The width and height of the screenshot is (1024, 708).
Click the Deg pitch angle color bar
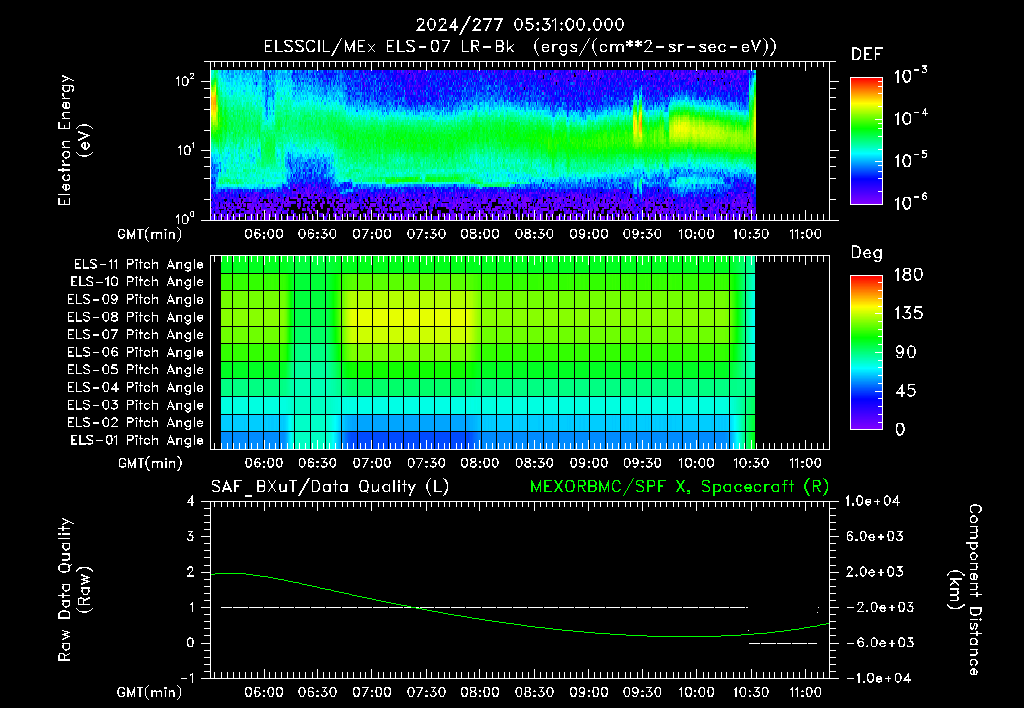pos(866,353)
